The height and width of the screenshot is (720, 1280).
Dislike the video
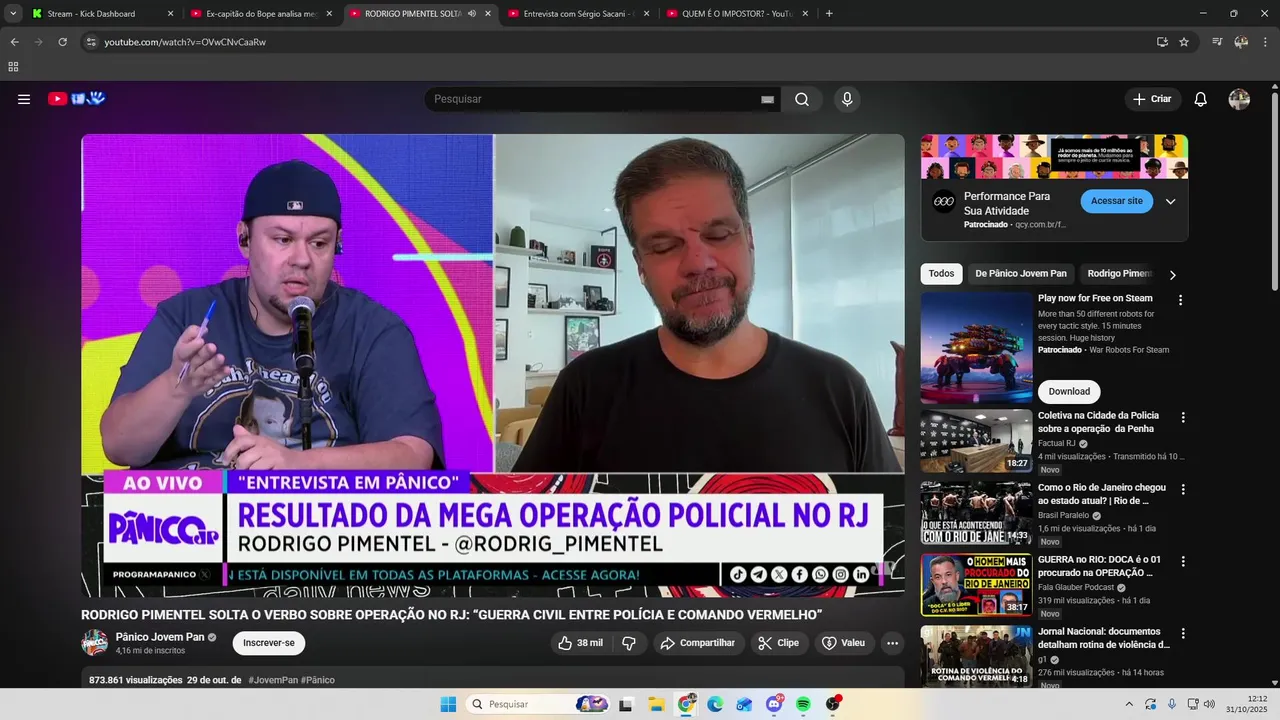tap(629, 643)
